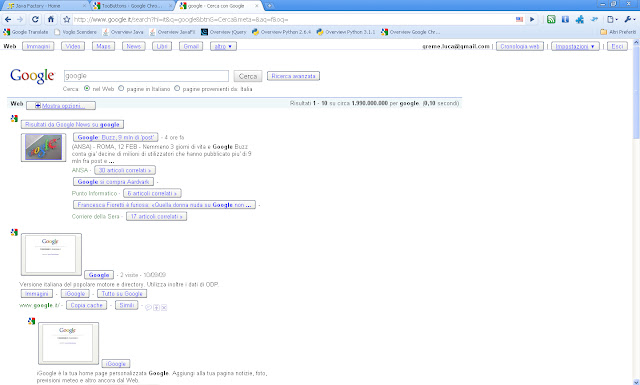Open the wrench tools menu
The image size is (640, 385).
pos(629,19)
